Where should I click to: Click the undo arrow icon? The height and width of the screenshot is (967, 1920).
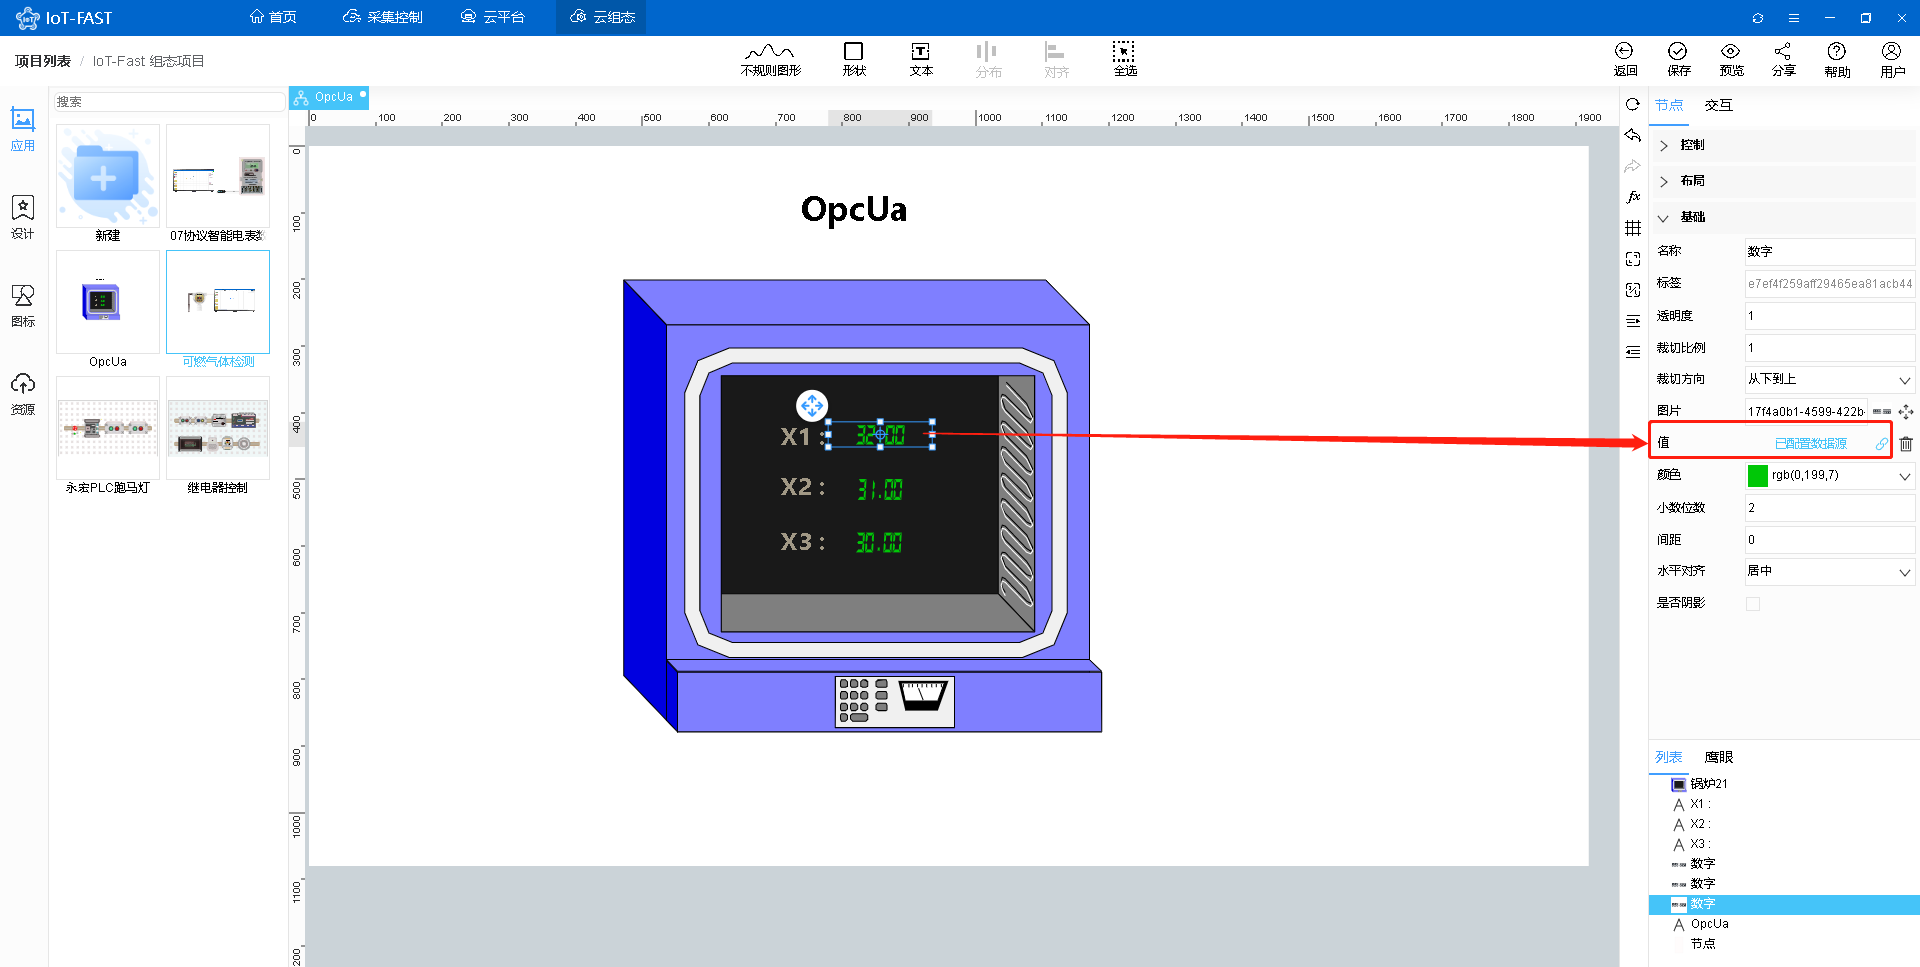(1633, 135)
